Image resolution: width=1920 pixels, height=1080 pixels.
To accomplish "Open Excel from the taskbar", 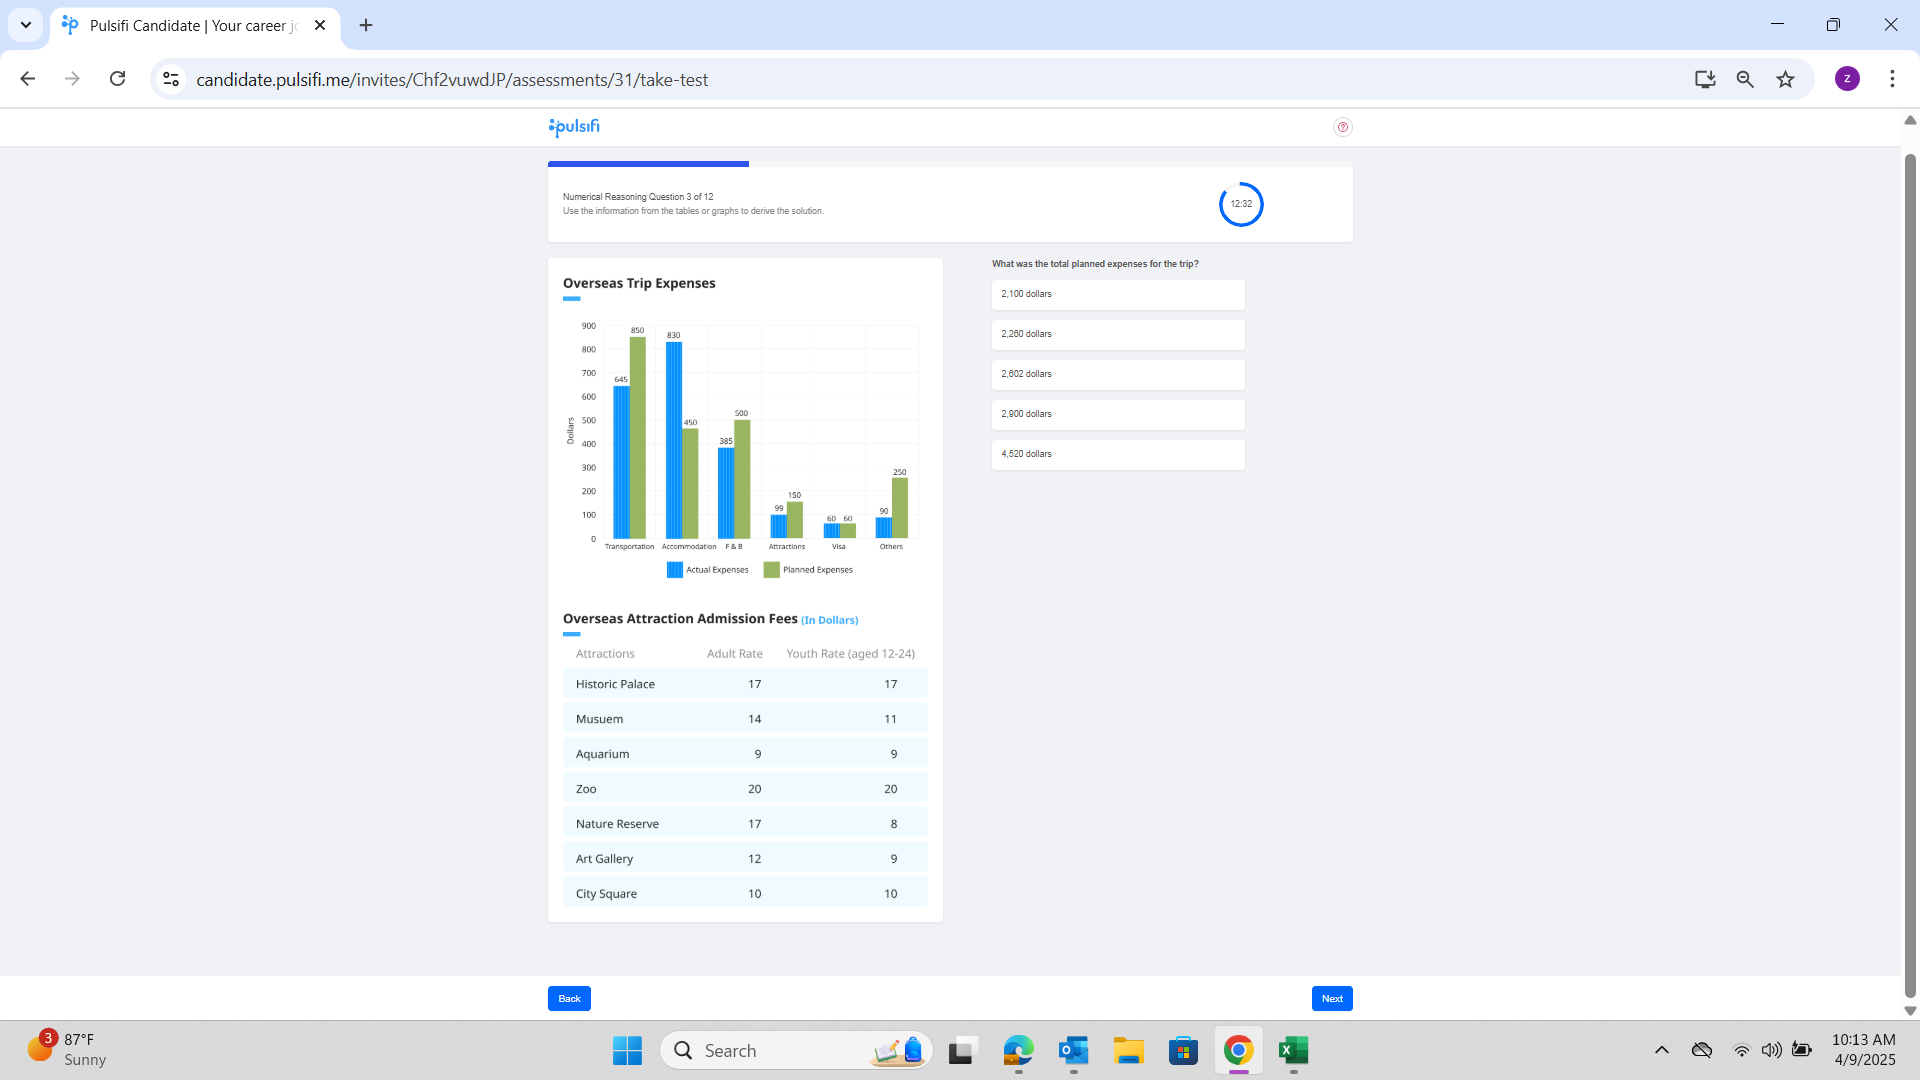I will pos(1293,1050).
